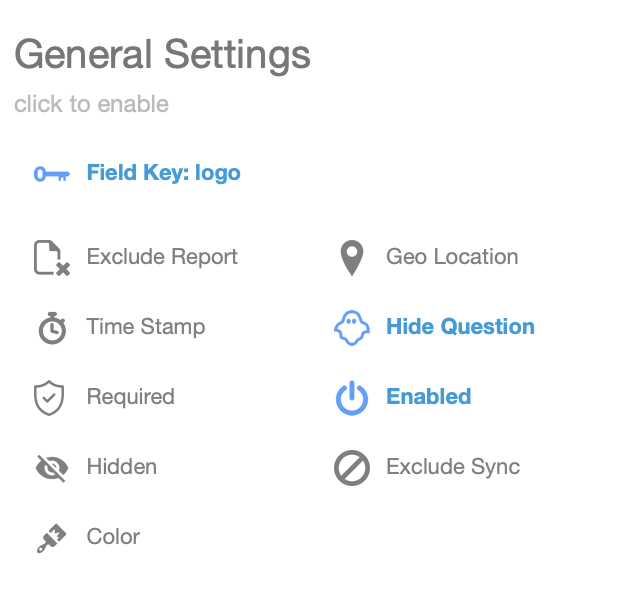Open the Field Key: logo setting
Image resolution: width=626 pixels, height=600 pixels.
[x=163, y=173]
